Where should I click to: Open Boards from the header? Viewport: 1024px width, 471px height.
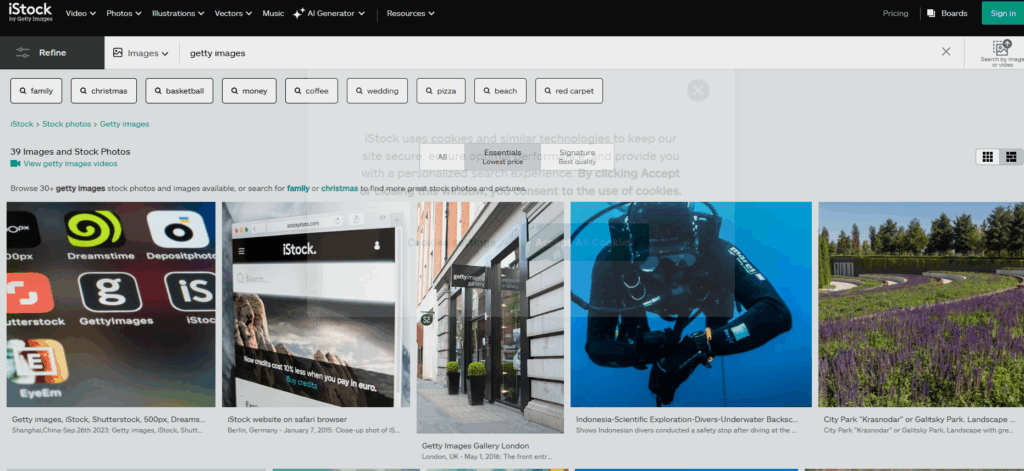coord(946,13)
